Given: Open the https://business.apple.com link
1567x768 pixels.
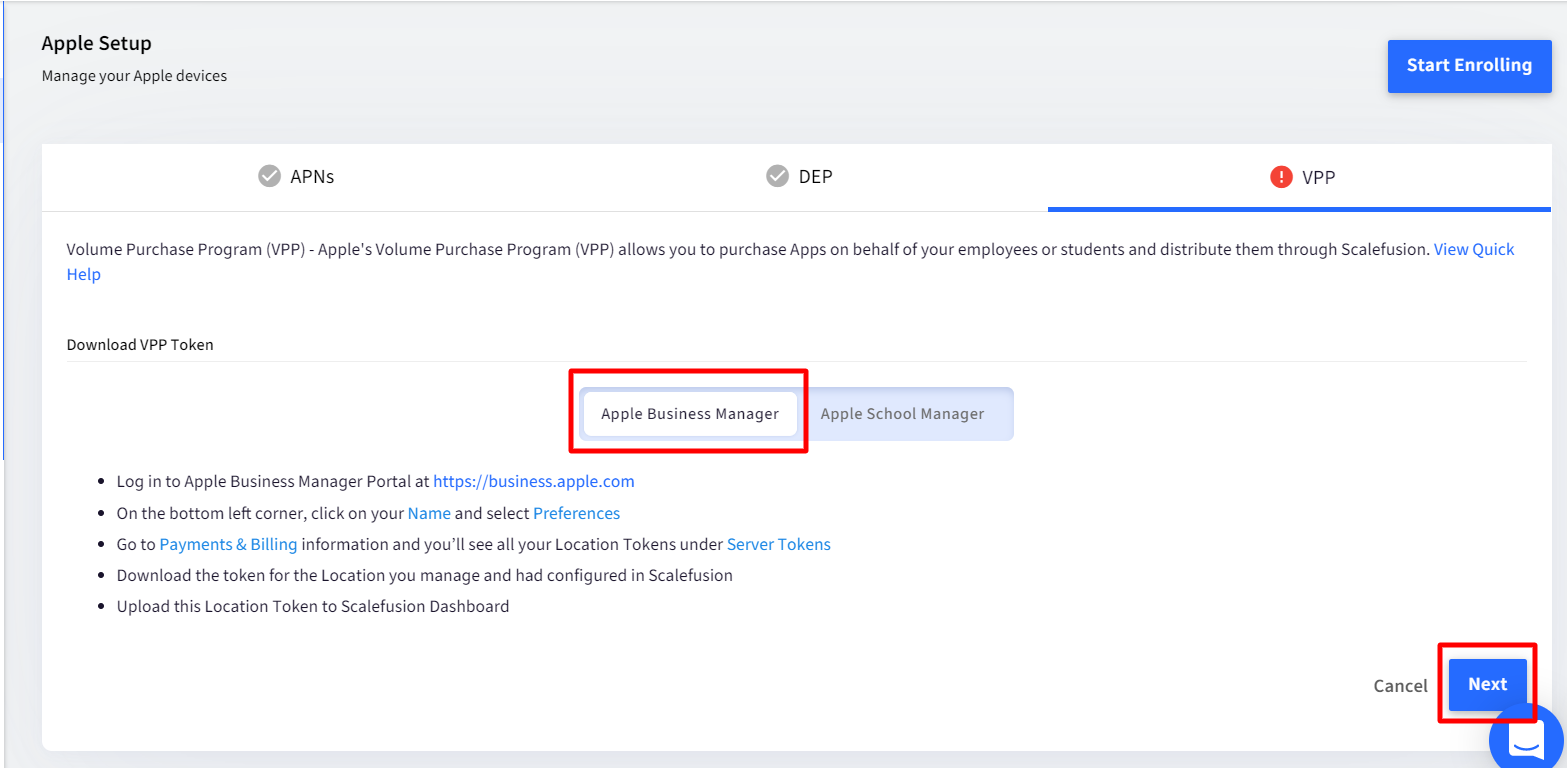Looking at the screenshot, I should click(x=534, y=481).
